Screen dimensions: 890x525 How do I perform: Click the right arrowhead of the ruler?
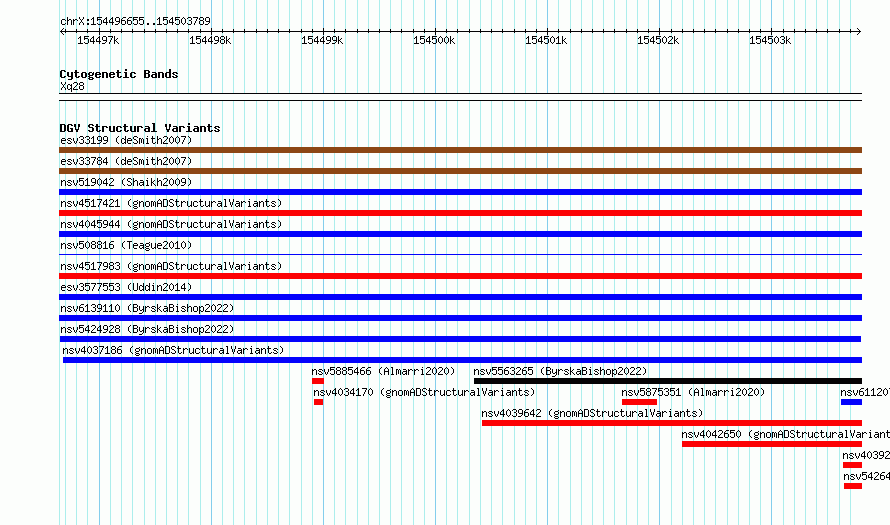pos(859,32)
